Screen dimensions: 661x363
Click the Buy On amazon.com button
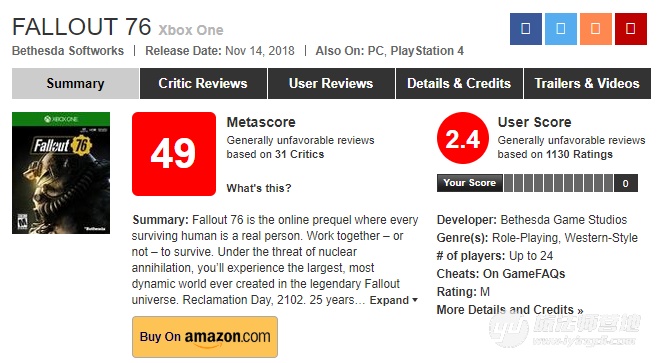(x=204, y=337)
